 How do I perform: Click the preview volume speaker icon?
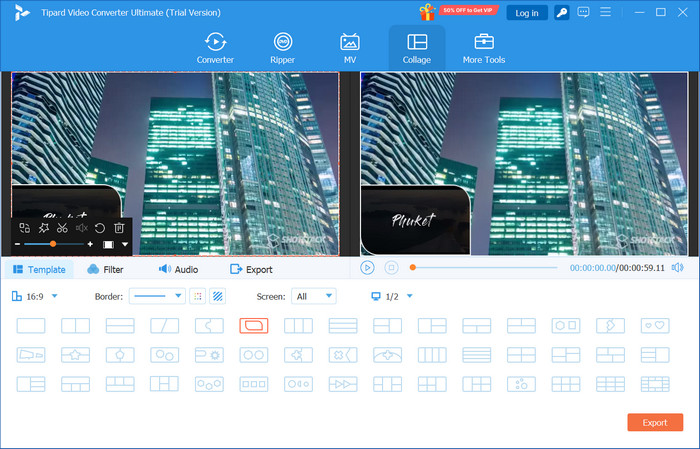point(678,268)
